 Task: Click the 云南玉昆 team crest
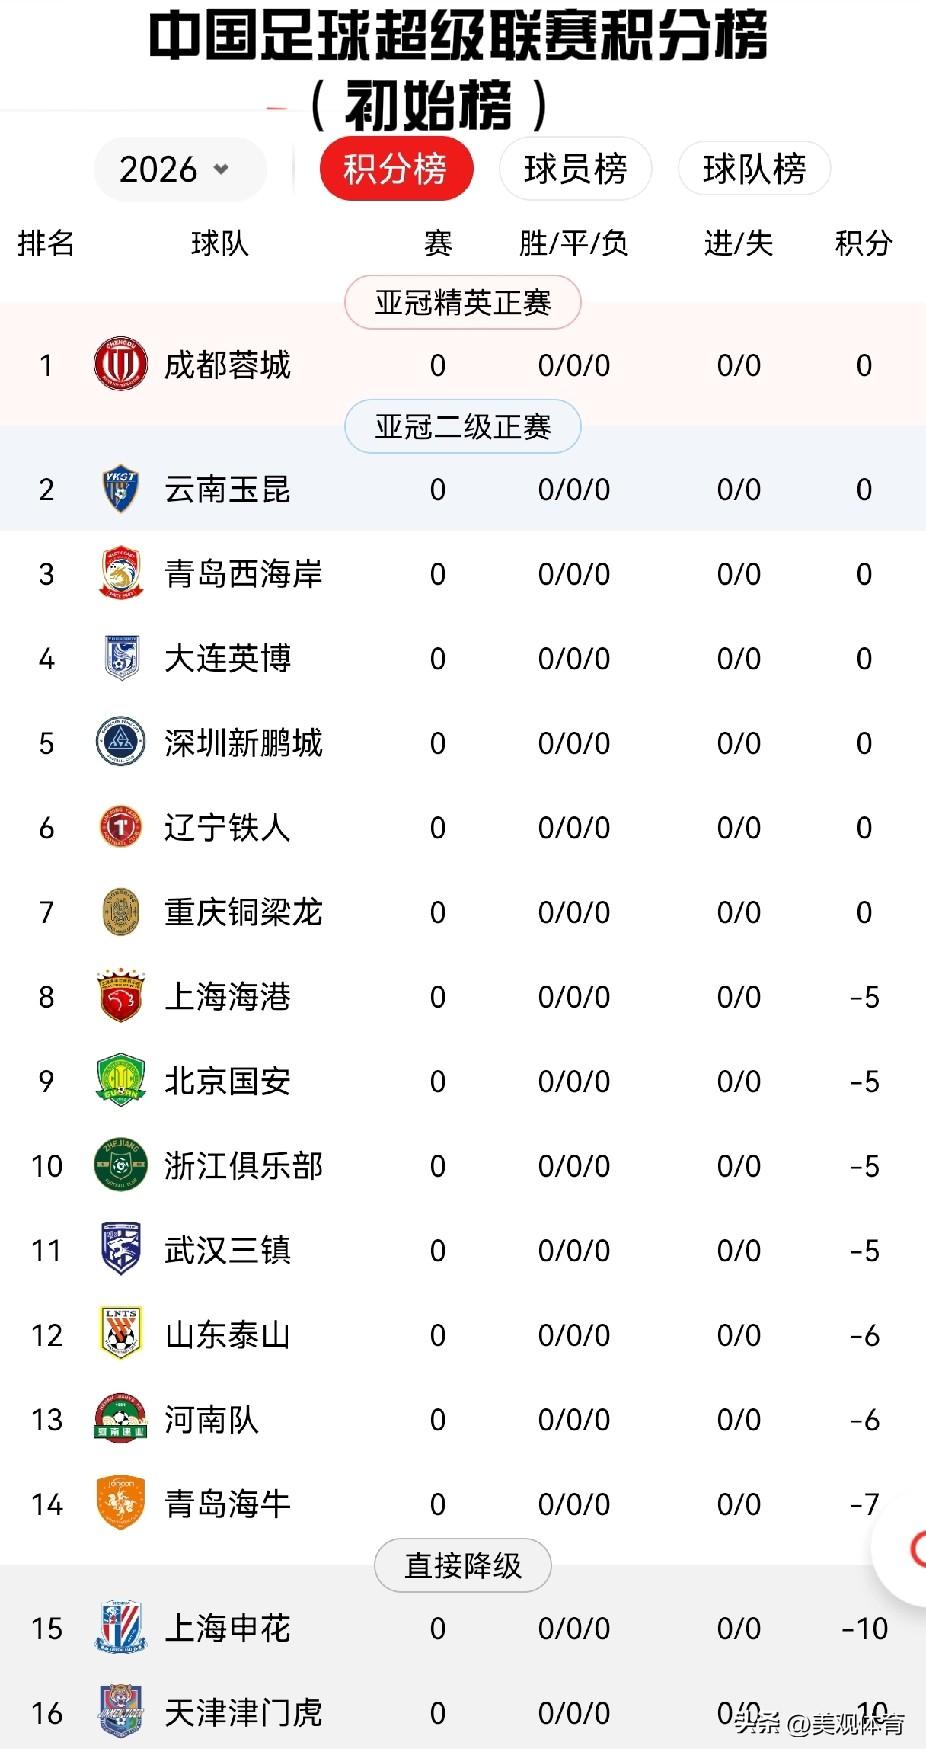pos(121,489)
